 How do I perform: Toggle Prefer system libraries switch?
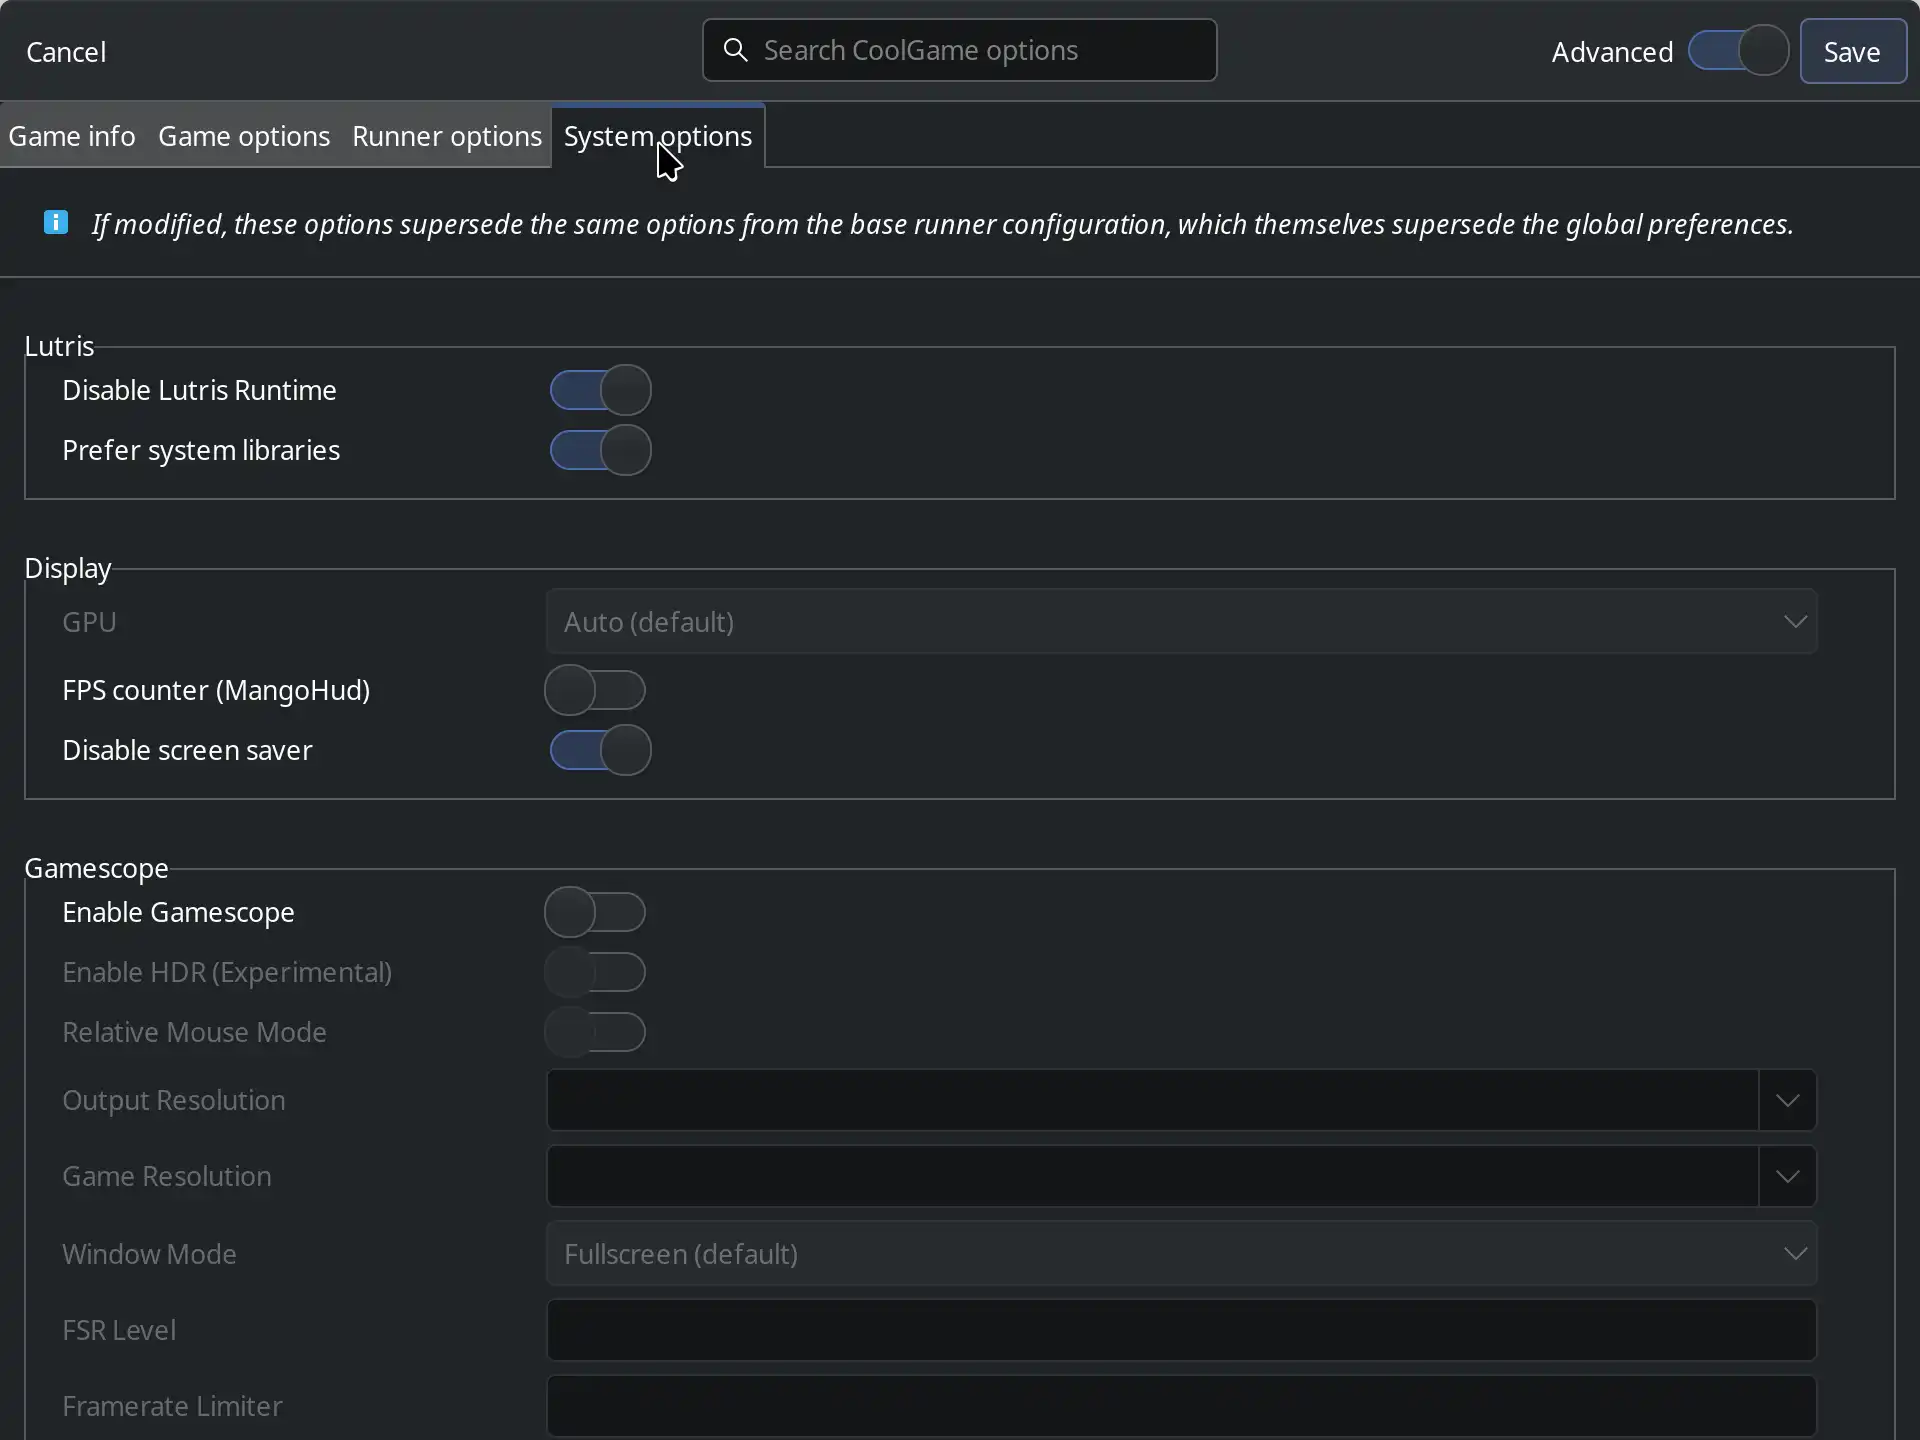tap(600, 450)
